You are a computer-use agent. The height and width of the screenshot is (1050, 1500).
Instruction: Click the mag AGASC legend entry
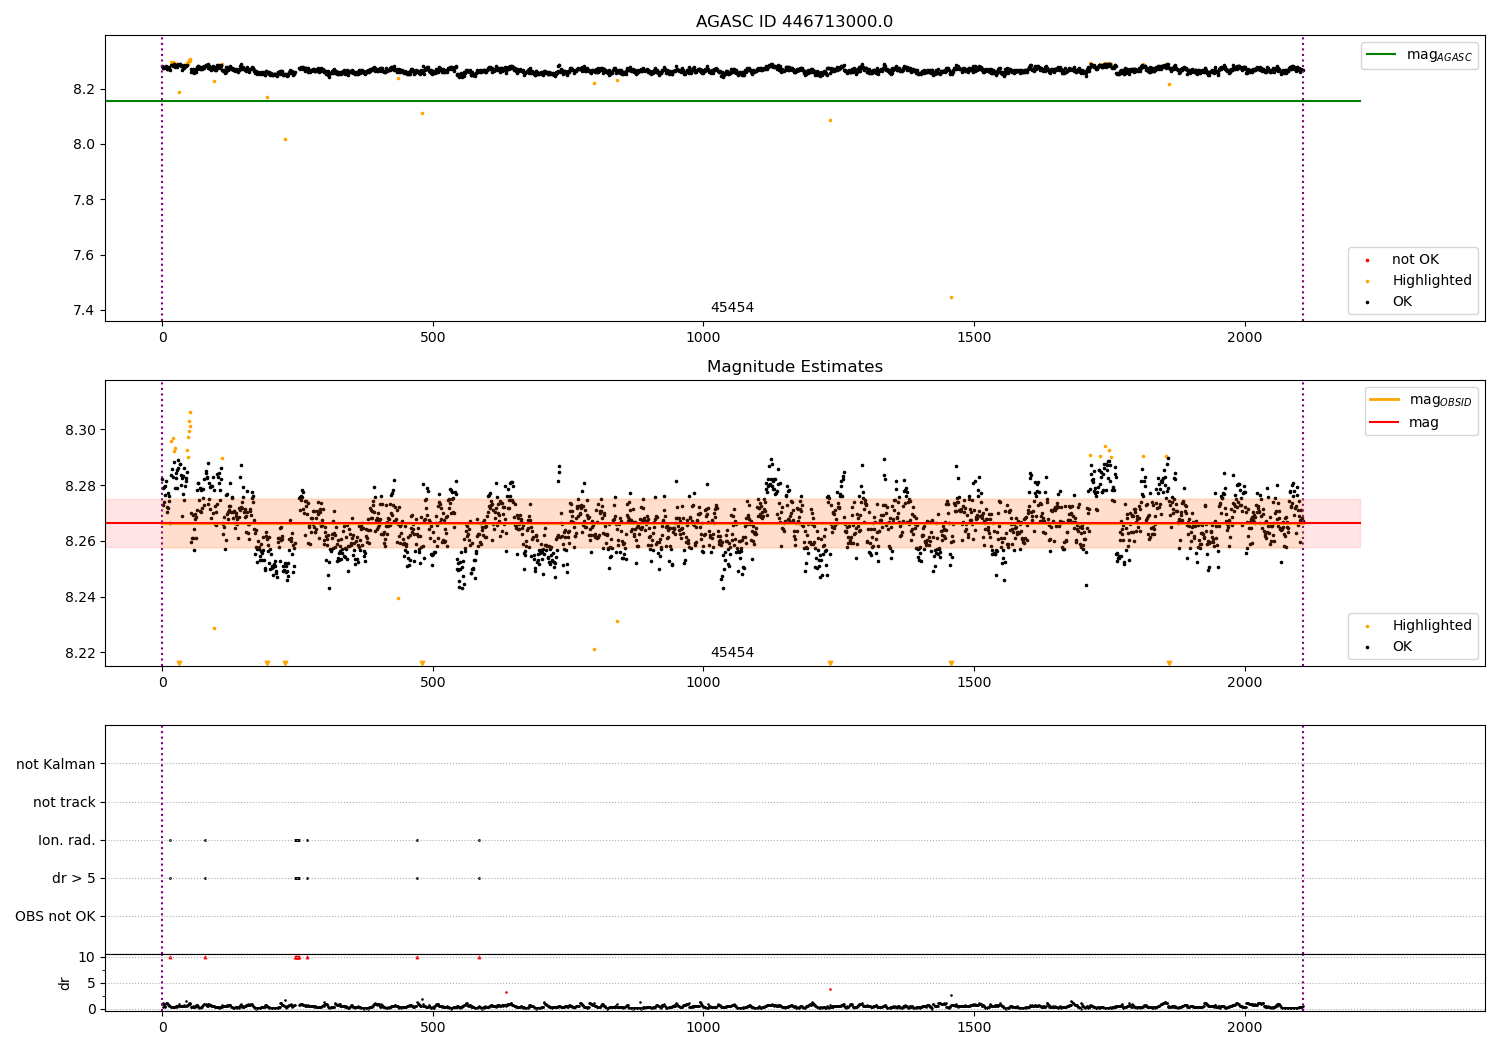point(1419,55)
